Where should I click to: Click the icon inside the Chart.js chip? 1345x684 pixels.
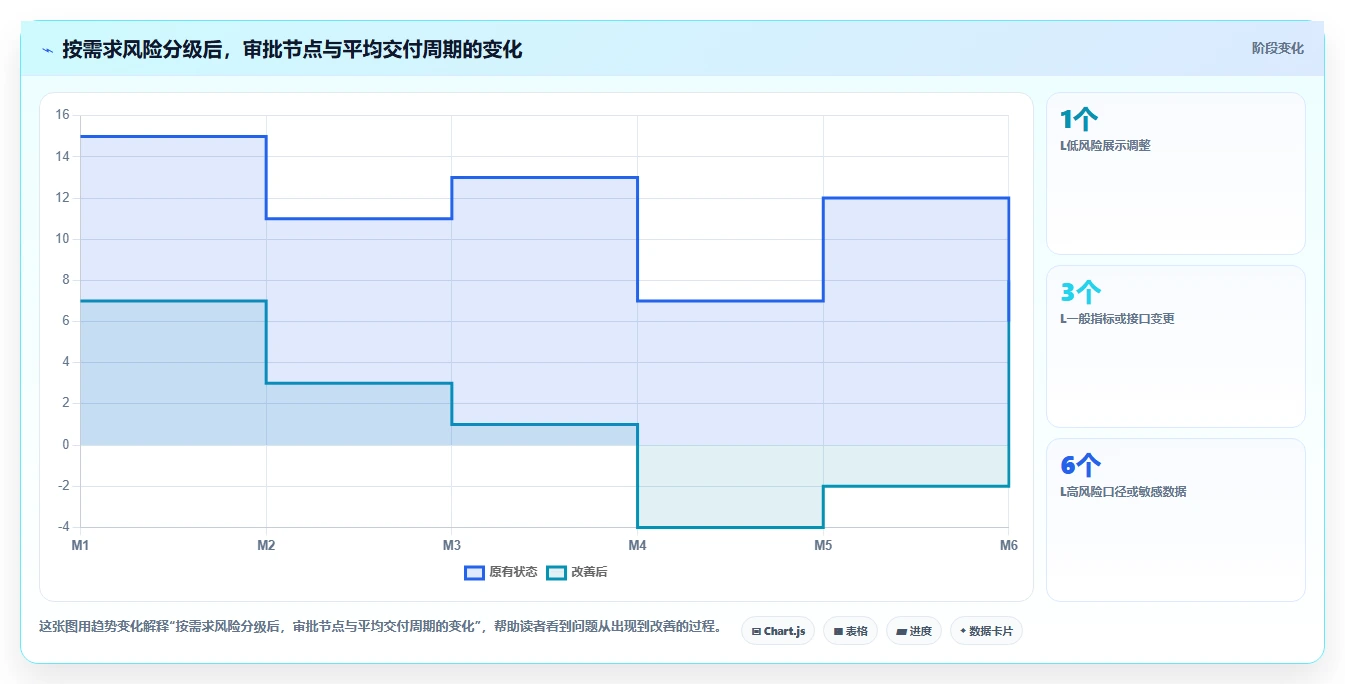[756, 632]
